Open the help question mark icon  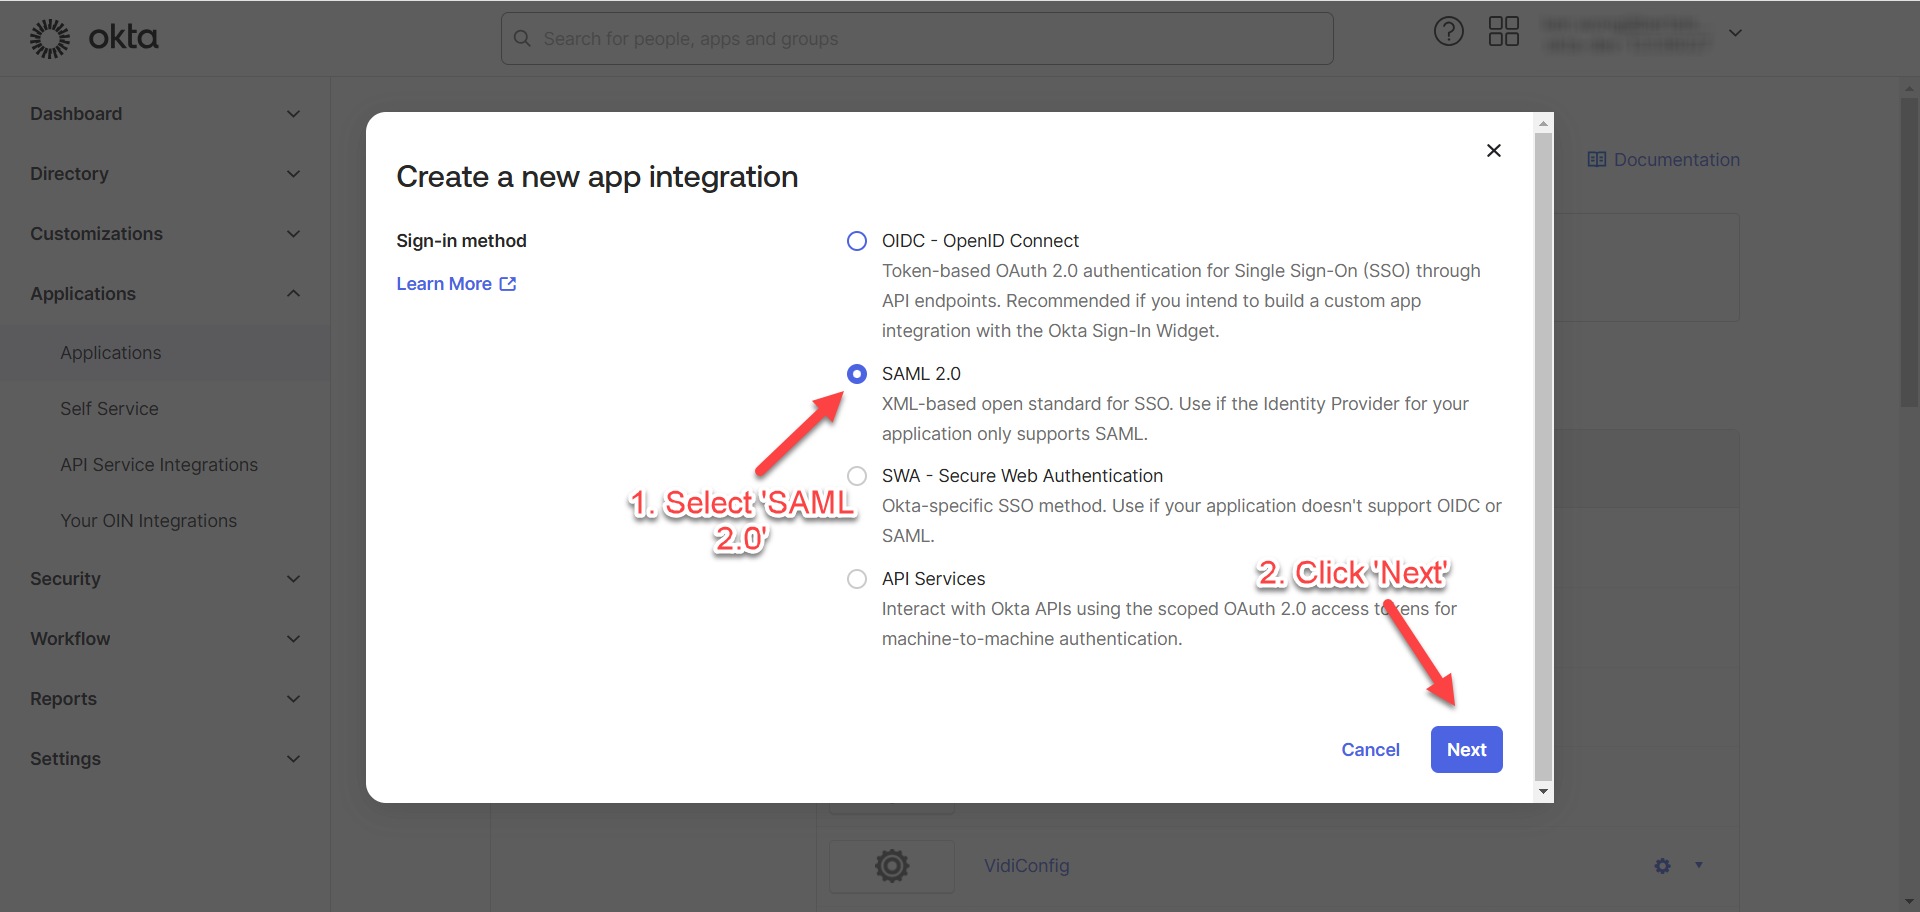(1448, 32)
